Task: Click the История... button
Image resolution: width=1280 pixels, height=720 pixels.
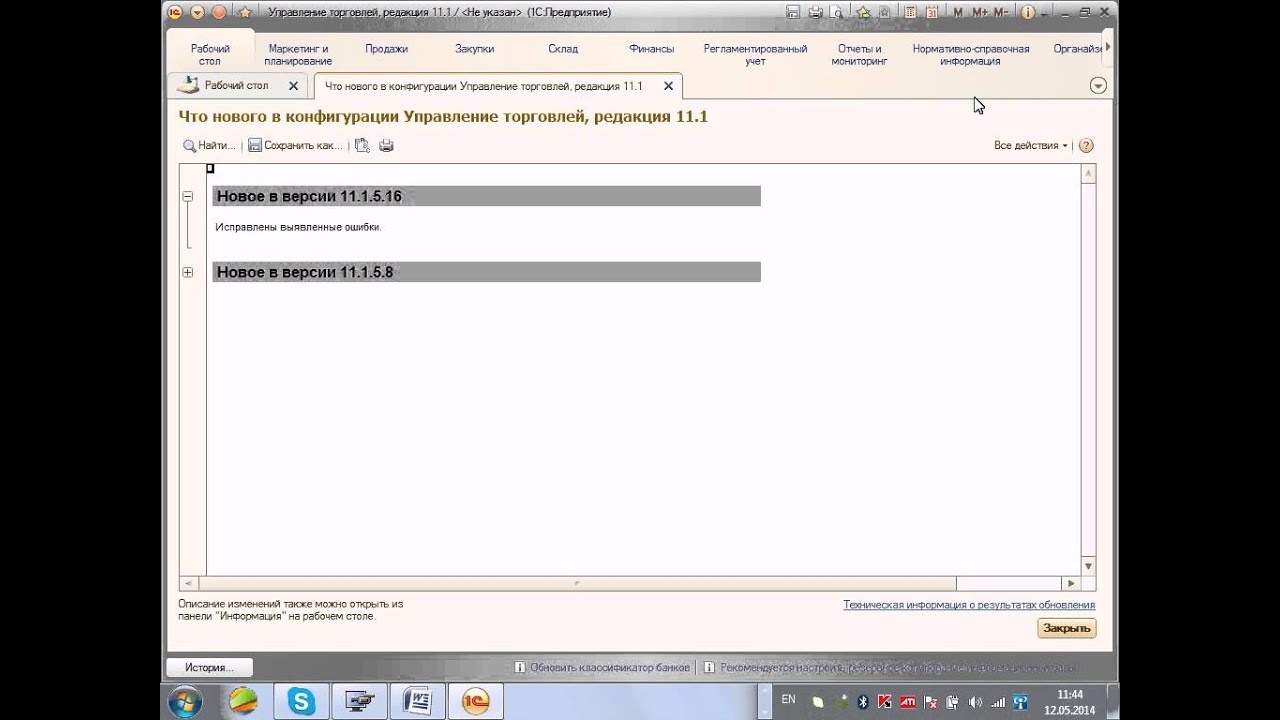Action: pyautogui.click(x=209, y=667)
